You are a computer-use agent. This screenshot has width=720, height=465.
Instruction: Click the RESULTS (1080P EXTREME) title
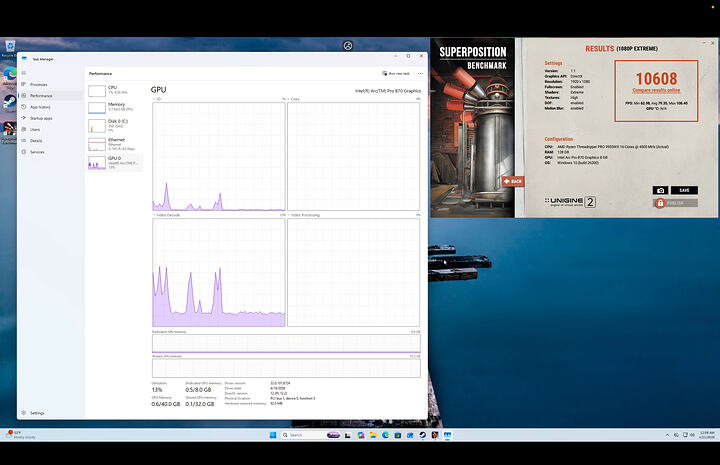(x=621, y=48)
